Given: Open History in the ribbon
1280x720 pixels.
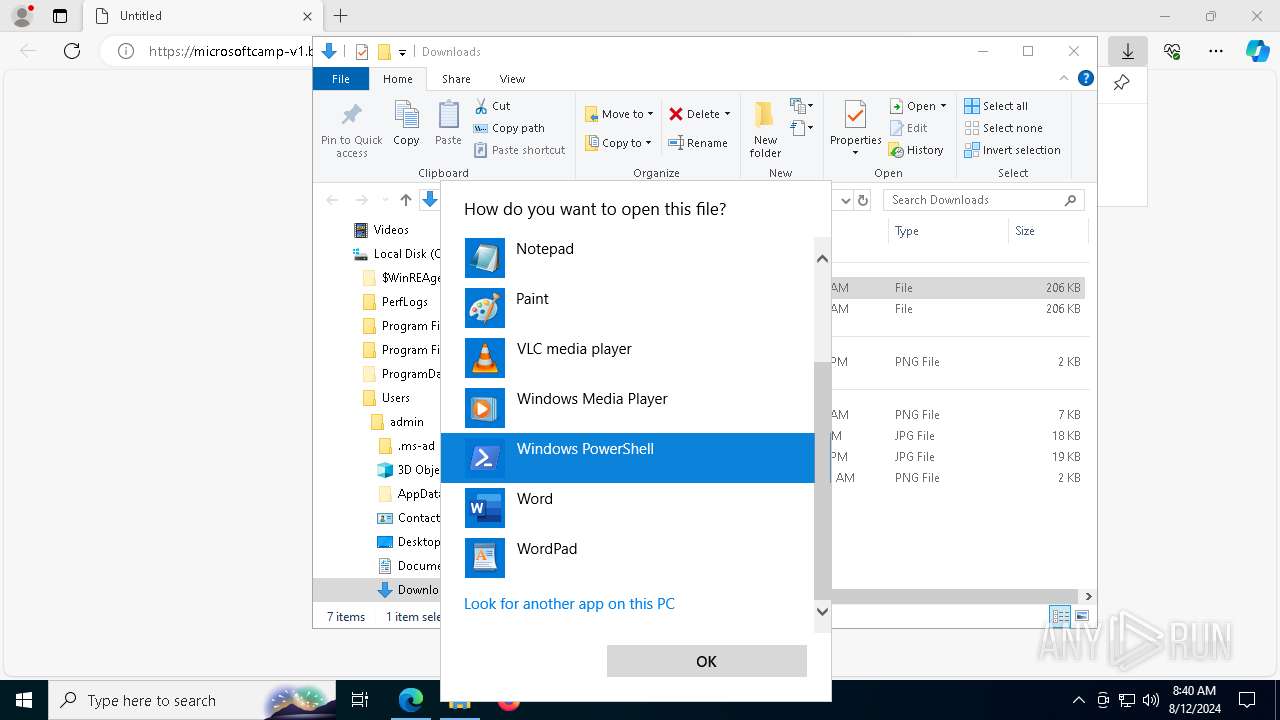Looking at the screenshot, I should point(915,150).
